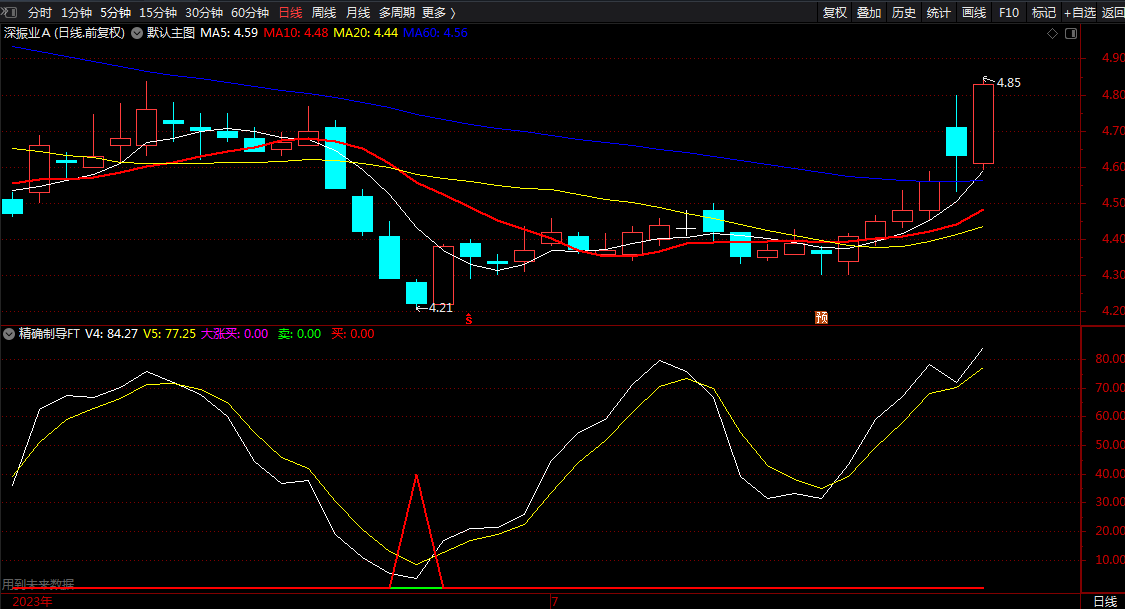
Task: Click the 4.85 high price label
Action: click(x=1008, y=83)
